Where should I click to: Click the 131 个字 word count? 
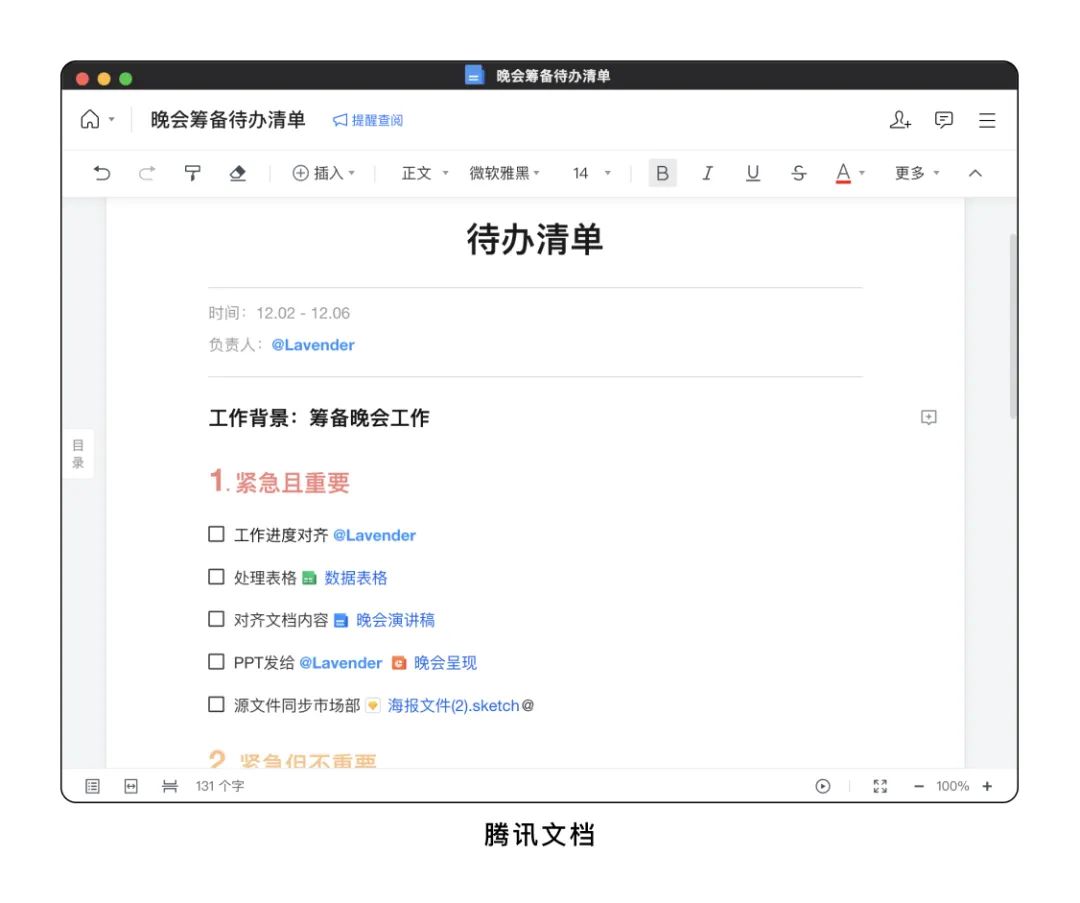[x=220, y=786]
